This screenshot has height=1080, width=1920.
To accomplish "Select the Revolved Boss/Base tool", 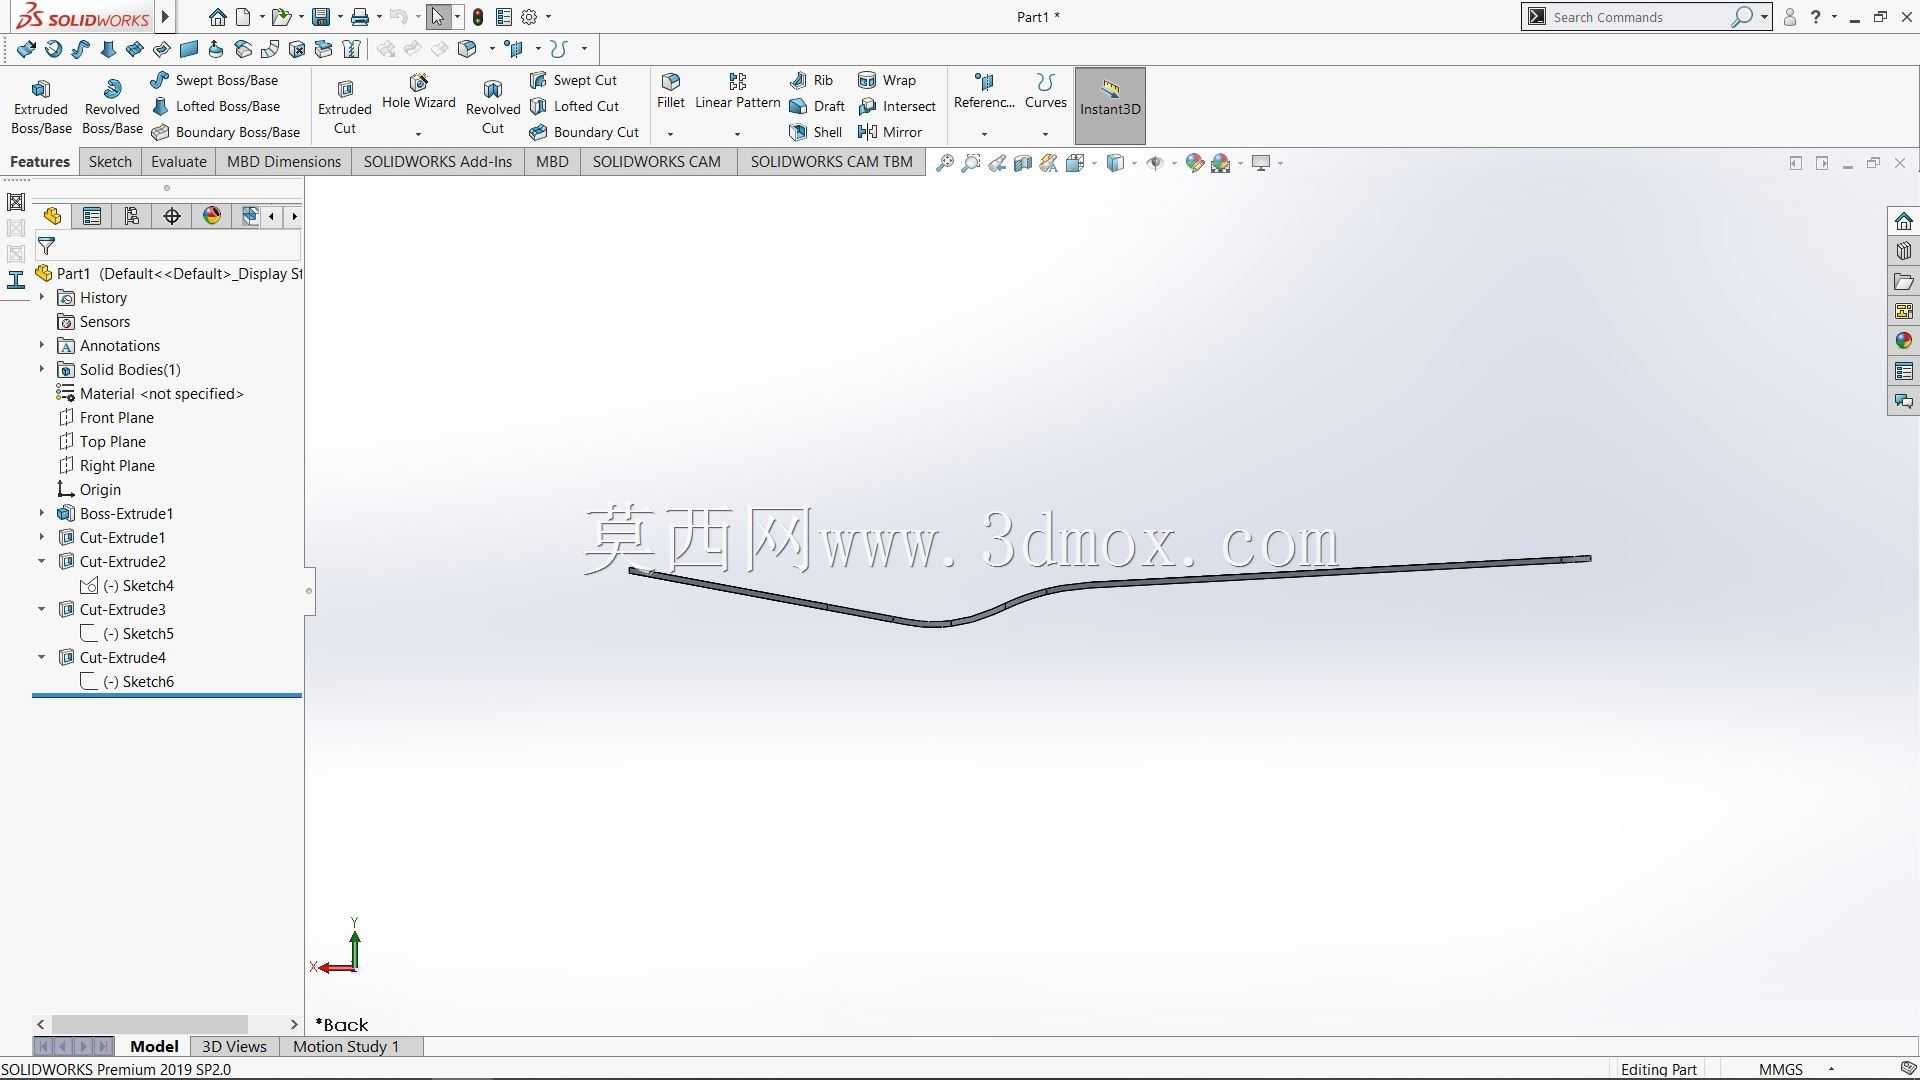I will click(112, 106).
